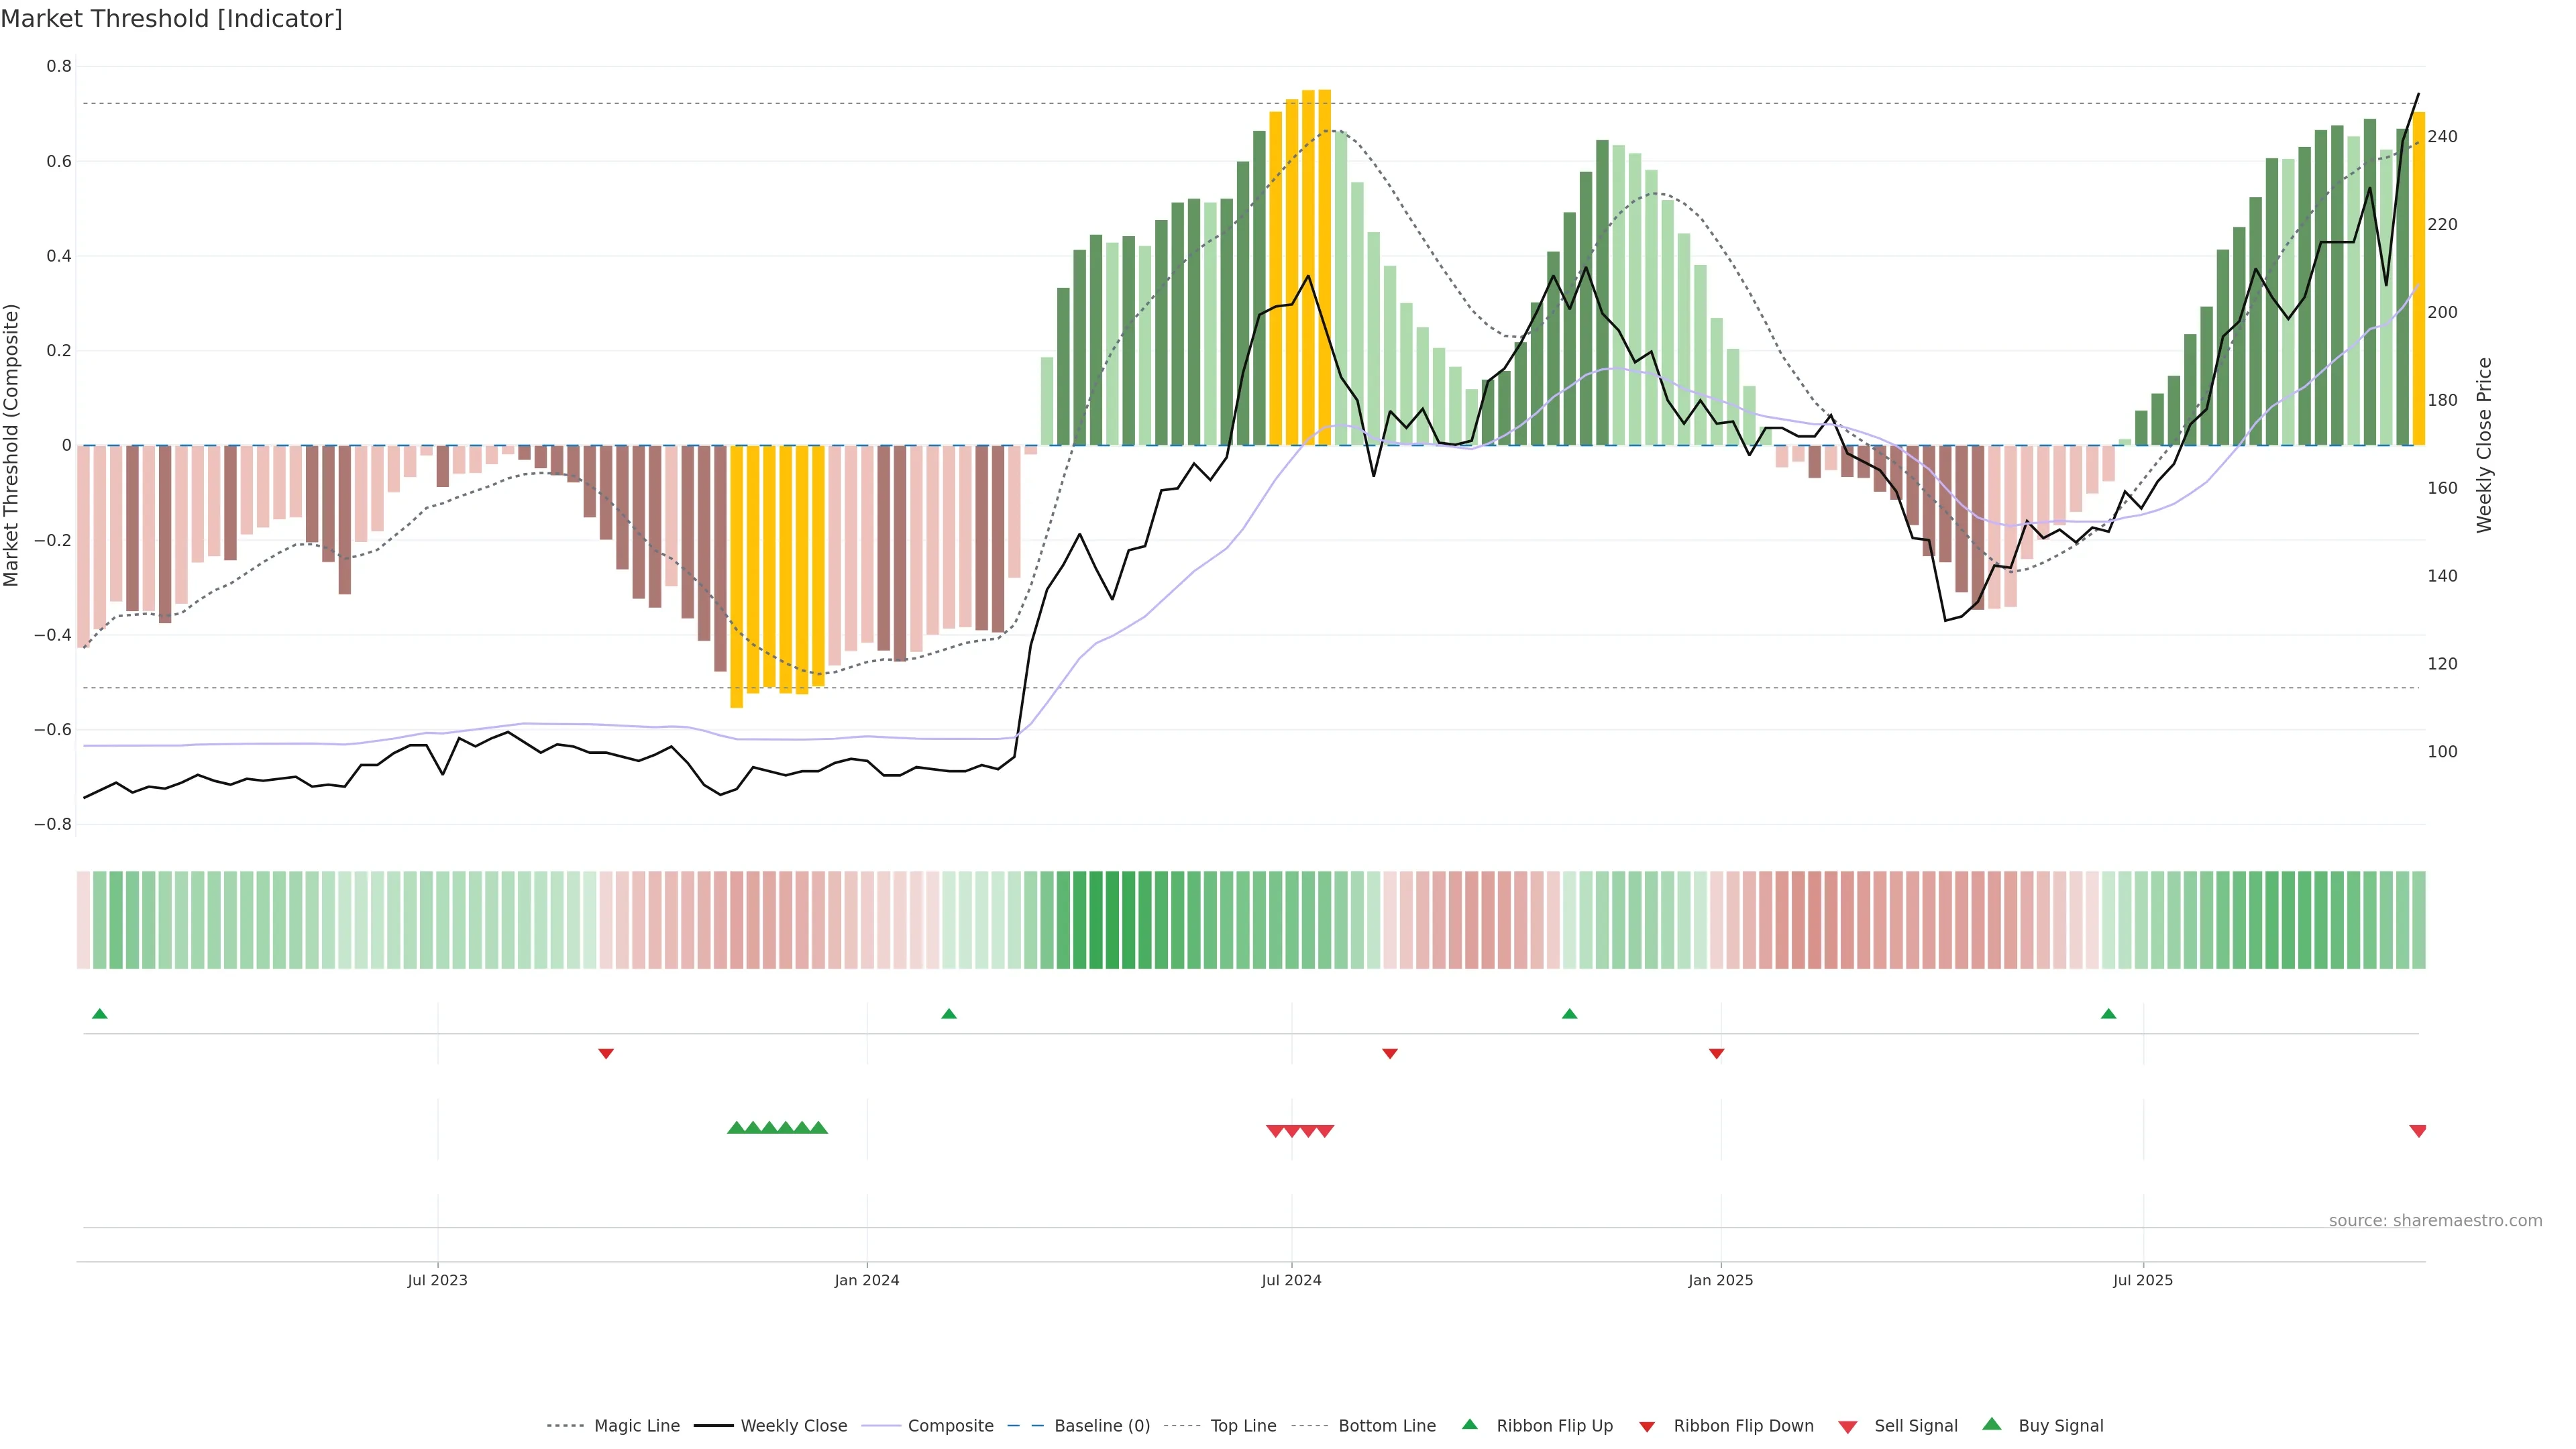The image size is (2576, 1449).
Task: Toggle Magic Line in the legend
Action: coord(636,1426)
